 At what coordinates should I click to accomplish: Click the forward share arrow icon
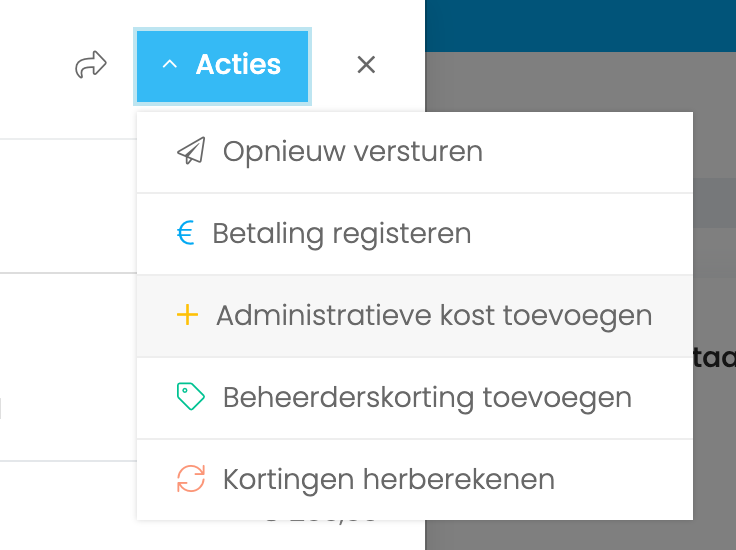tap(91, 64)
